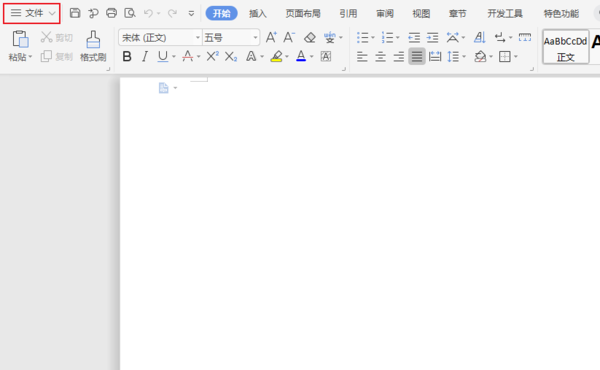The width and height of the screenshot is (600, 370).
Task: Center align text
Action: click(x=380, y=57)
